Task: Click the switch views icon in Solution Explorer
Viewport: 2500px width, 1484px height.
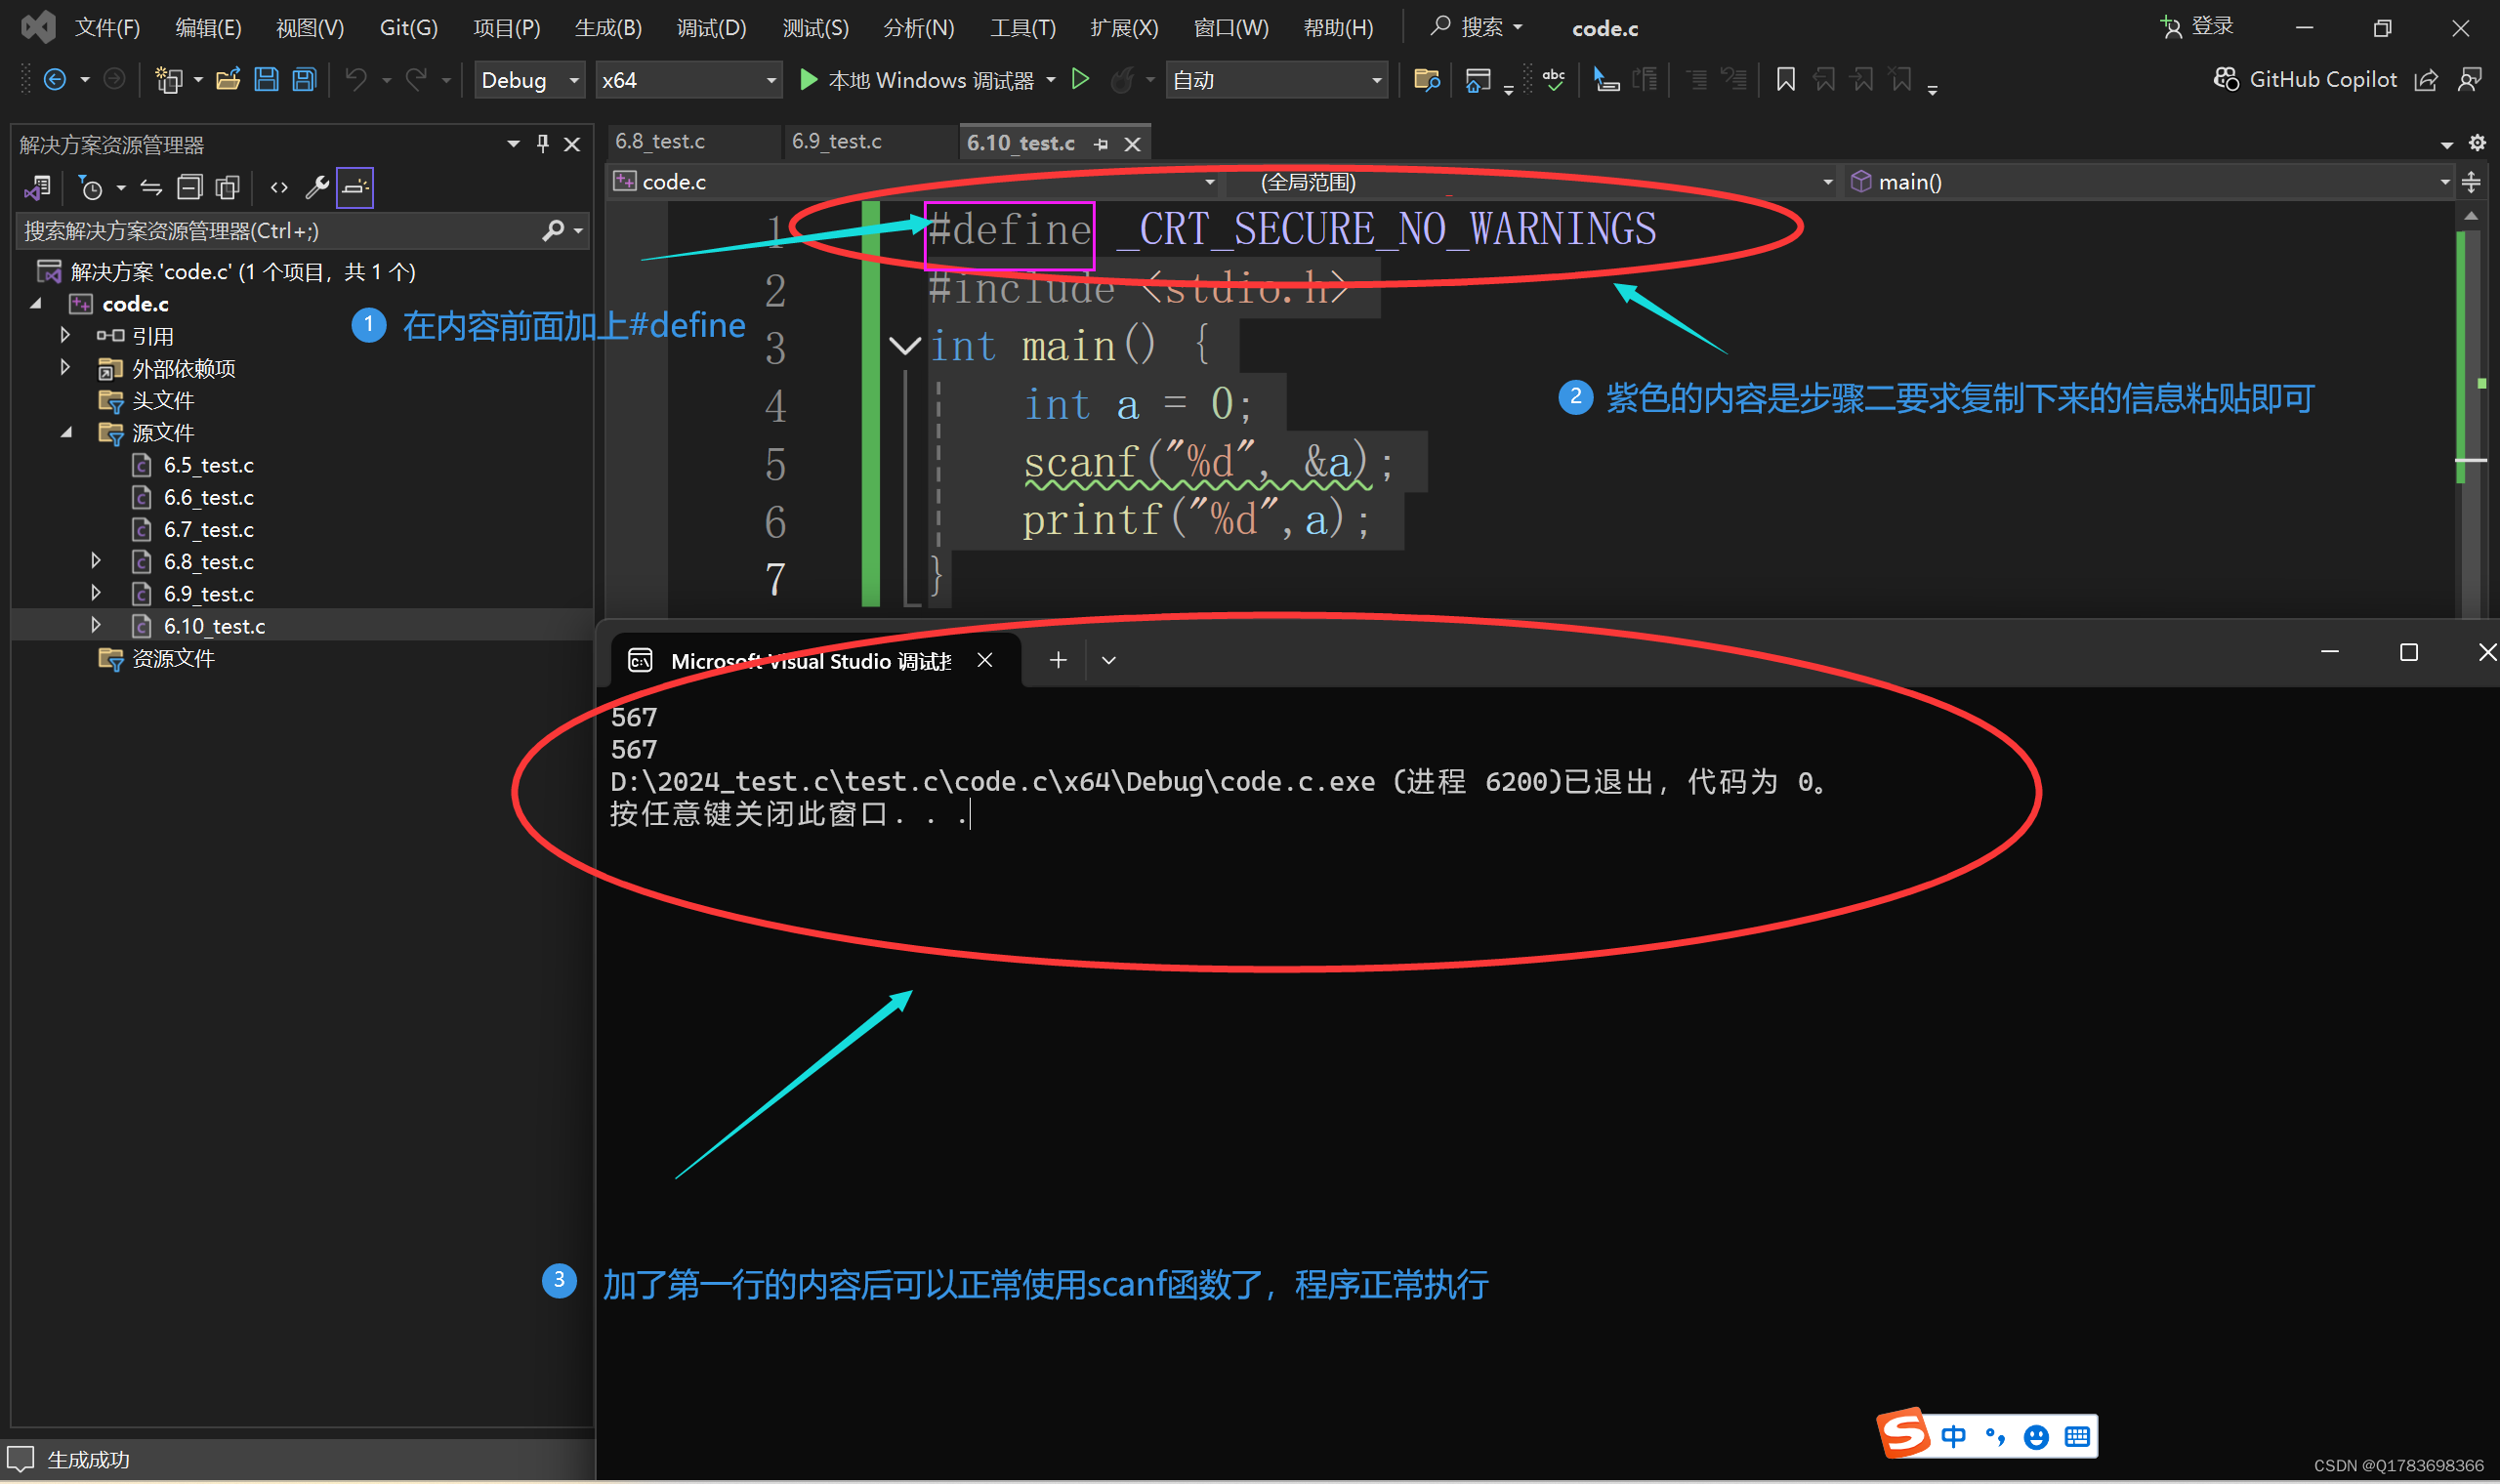Action: coord(39,187)
